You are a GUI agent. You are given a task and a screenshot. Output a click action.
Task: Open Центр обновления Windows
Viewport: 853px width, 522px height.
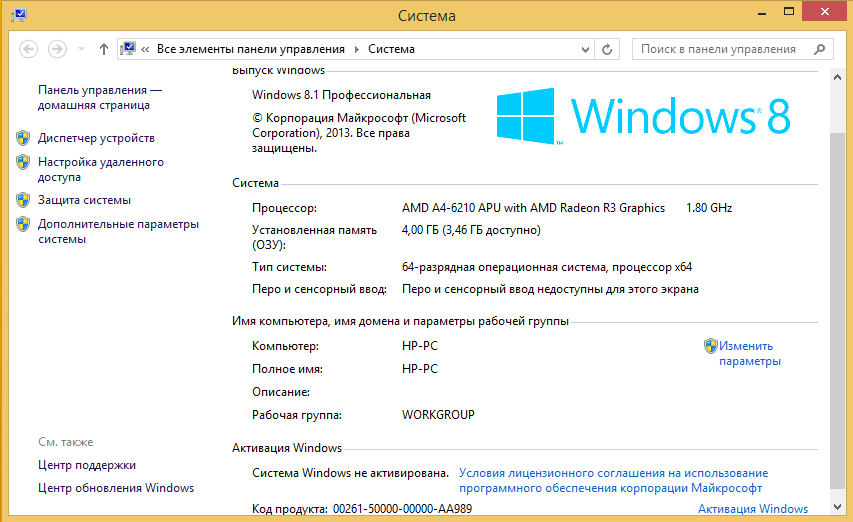[116, 488]
